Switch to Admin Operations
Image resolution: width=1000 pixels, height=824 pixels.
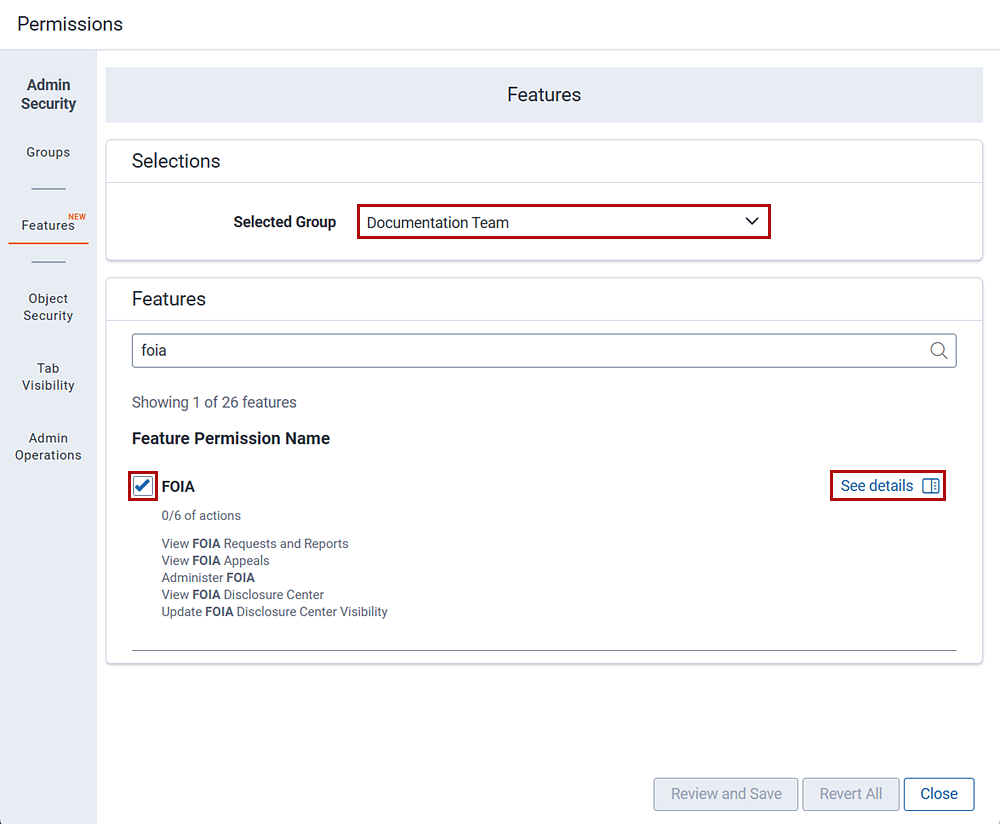[x=48, y=446]
